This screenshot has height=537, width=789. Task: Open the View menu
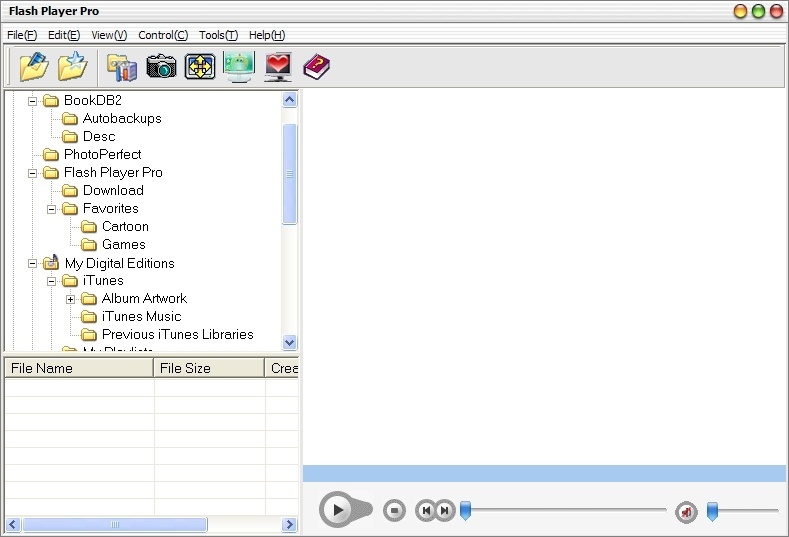point(109,35)
